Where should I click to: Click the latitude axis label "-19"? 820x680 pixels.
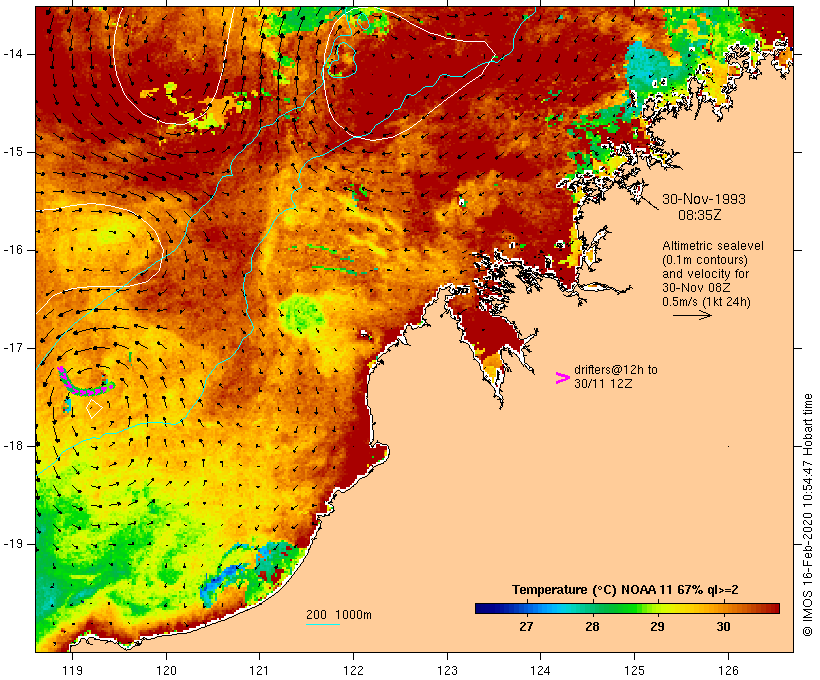[x=13, y=543]
